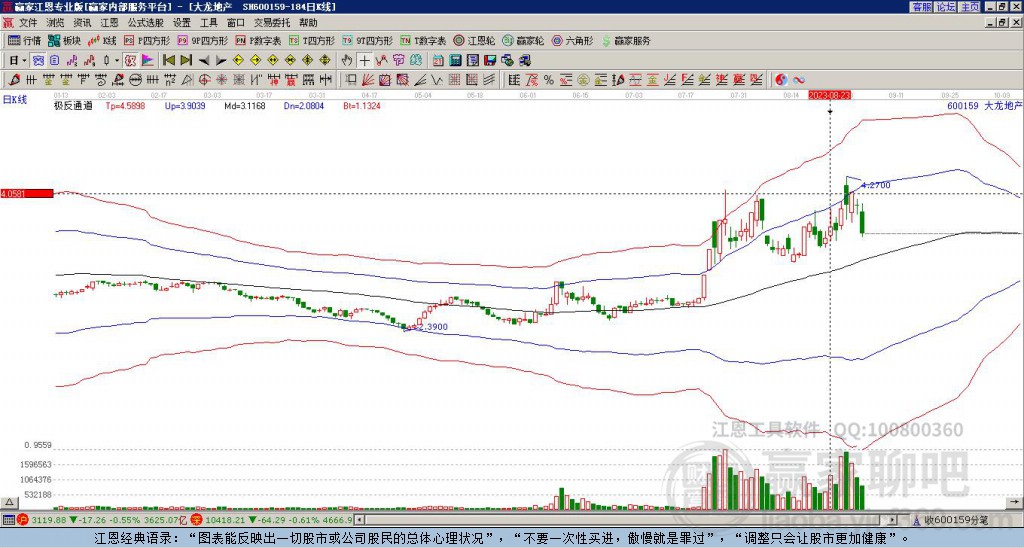1024x548 pixels.
Task: Open the 六角形 hexagon tool
Action: [573, 40]
